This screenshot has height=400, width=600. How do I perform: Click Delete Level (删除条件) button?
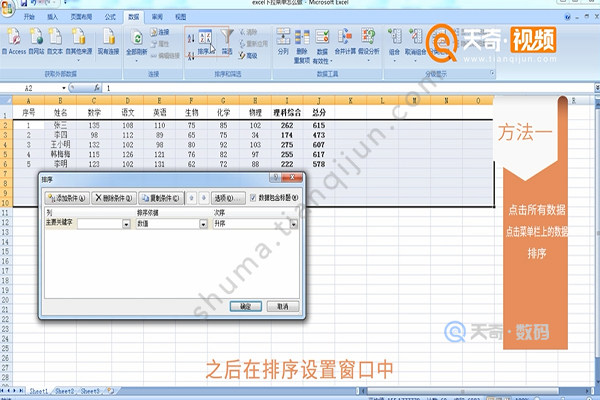(x=114, y=198)
